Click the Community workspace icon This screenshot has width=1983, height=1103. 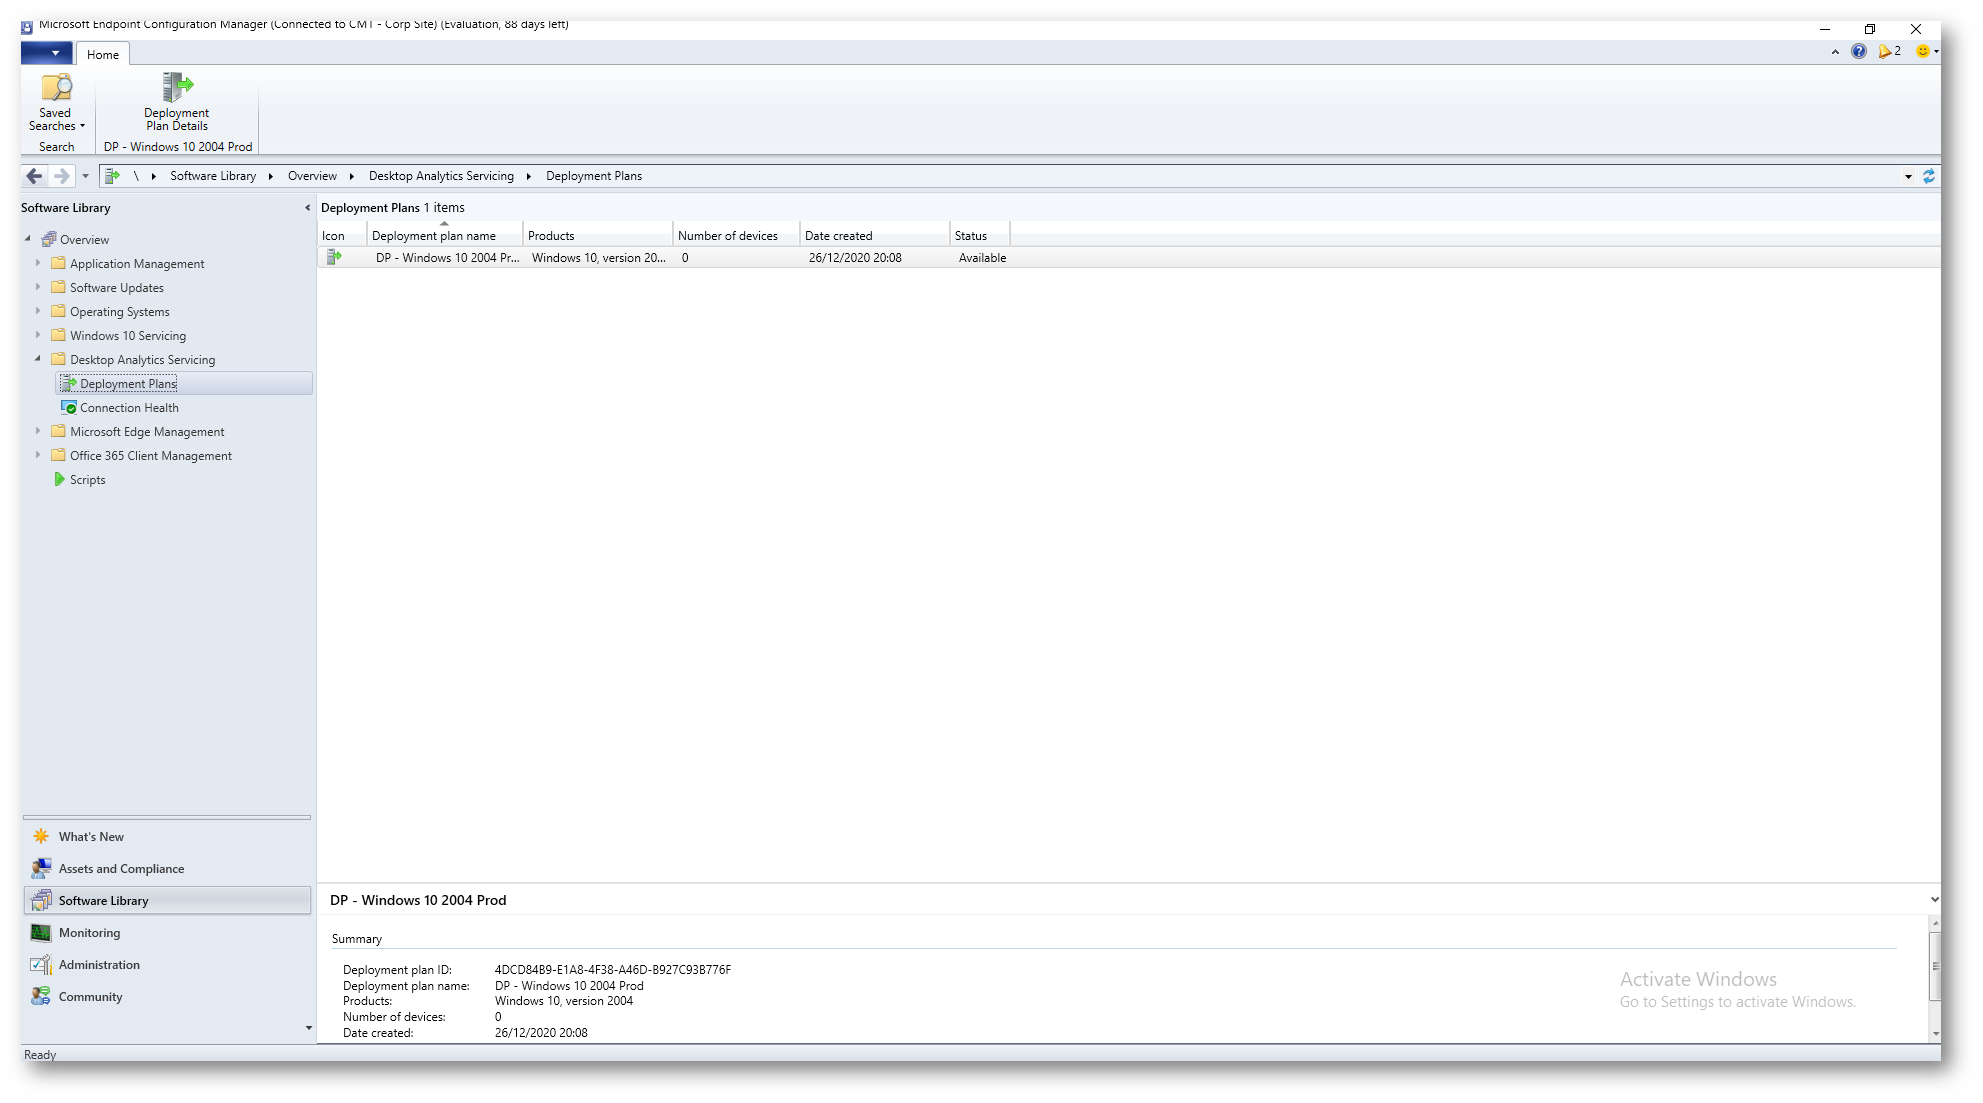(x=41, y=997)
